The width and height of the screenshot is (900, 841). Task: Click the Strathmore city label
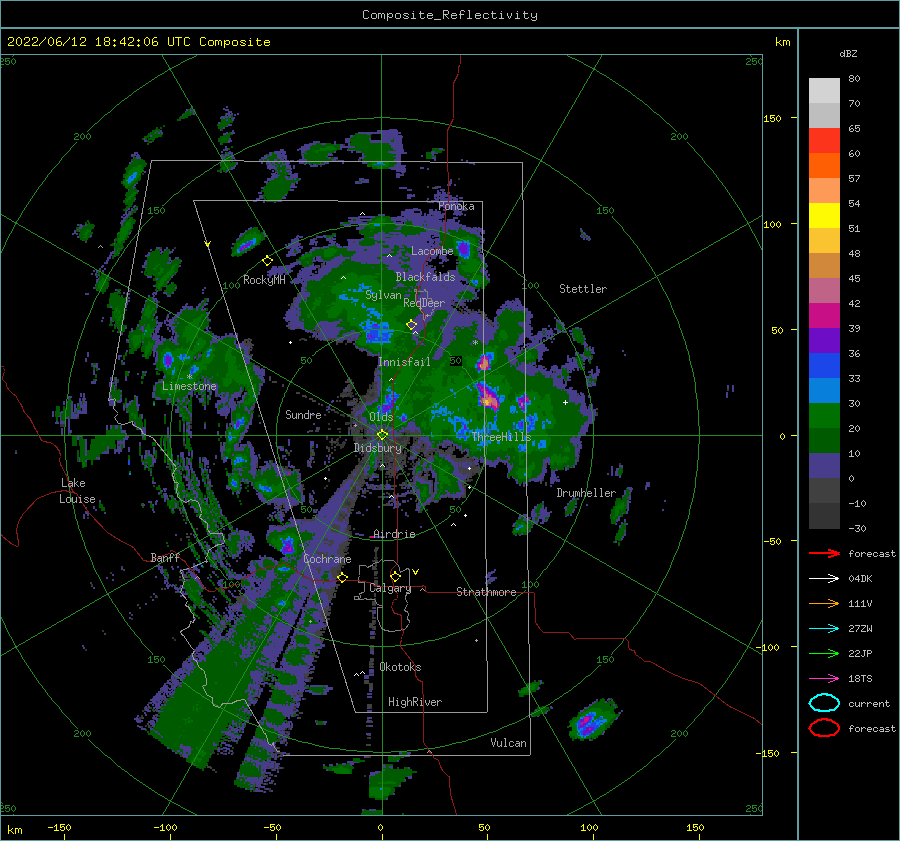pos(486,592)
